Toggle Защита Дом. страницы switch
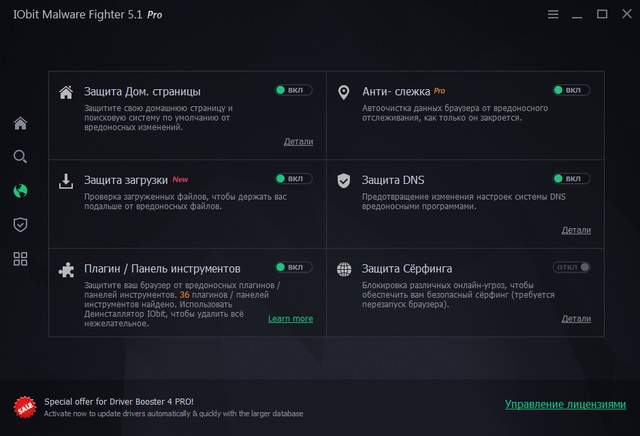The image size is (640, 436). click(294, 91)
